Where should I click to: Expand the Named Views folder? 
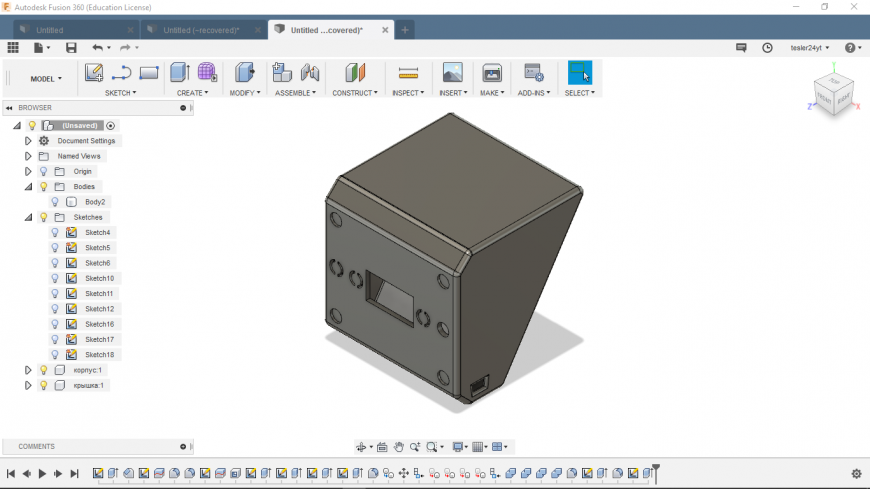pyautogui.click(x=28, y=156)
